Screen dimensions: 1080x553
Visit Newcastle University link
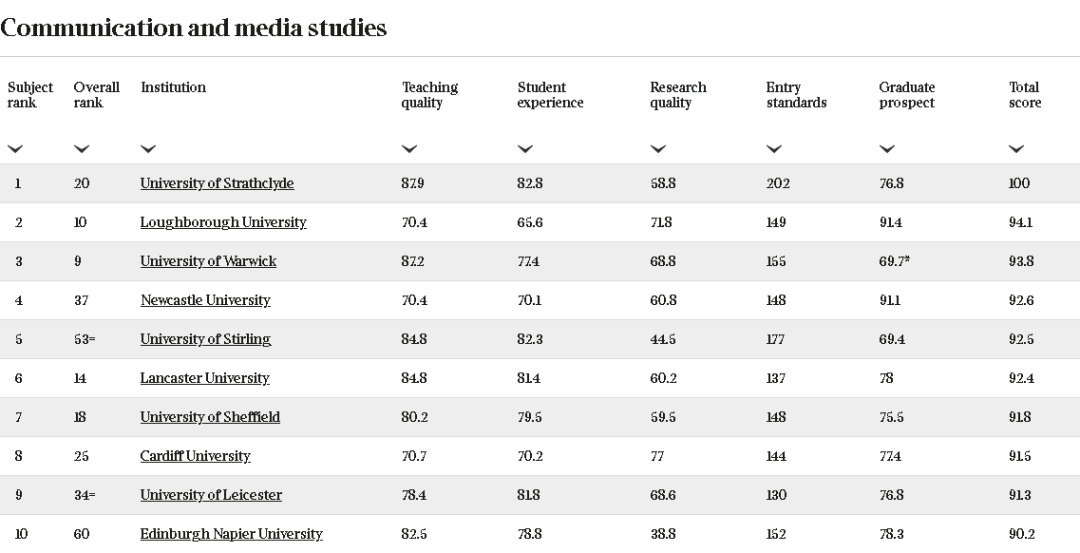click(205, 300)
